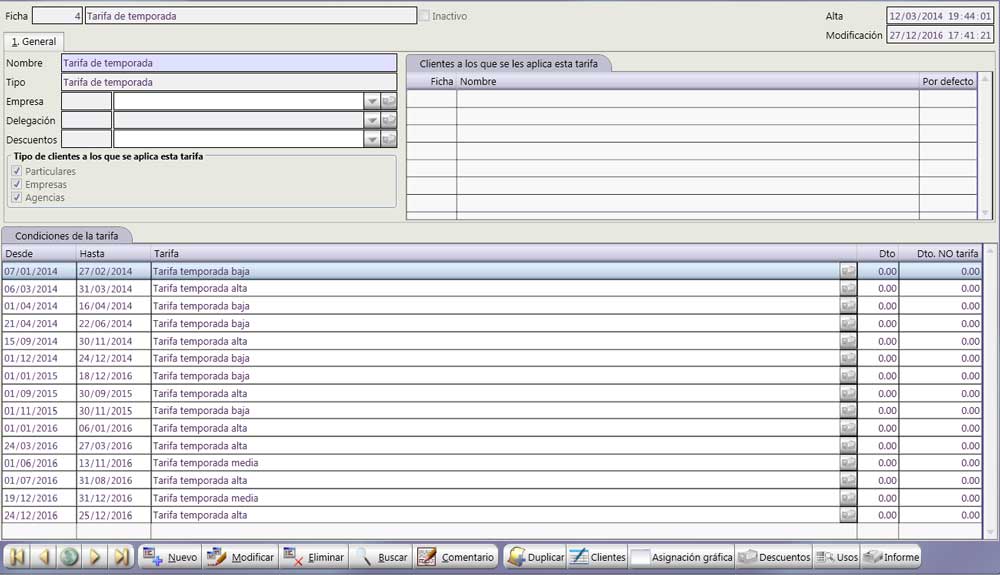Viewport: 1000px width, 575px height.
Task: Click the Ficha number field
Action: [57, 16]
